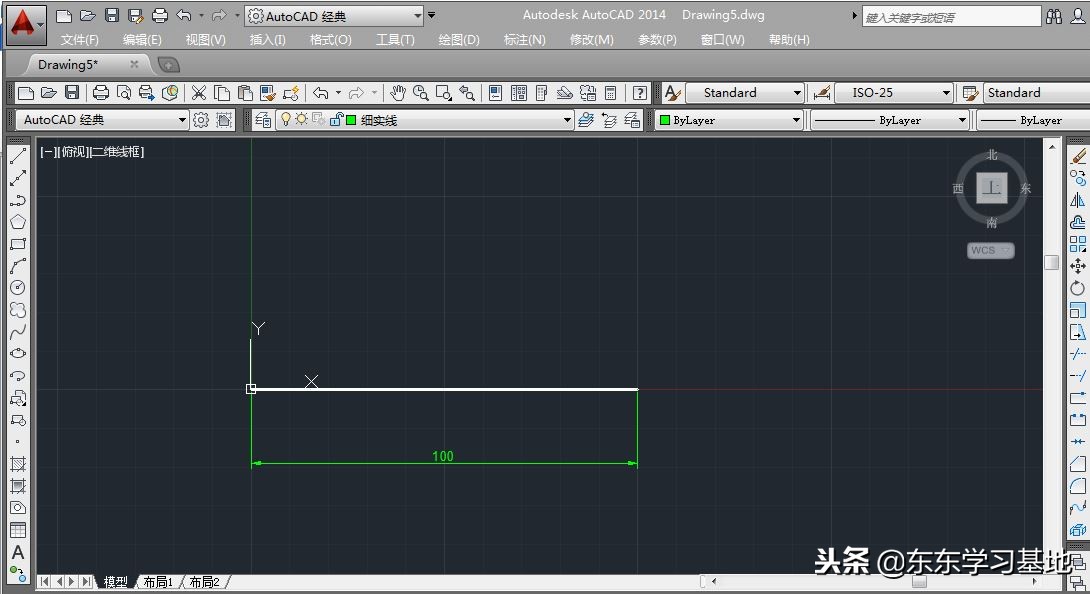Open the 绘图(D) menu
The width and height of the screenshot is (1090, 594).
click(x=459, y=40)
